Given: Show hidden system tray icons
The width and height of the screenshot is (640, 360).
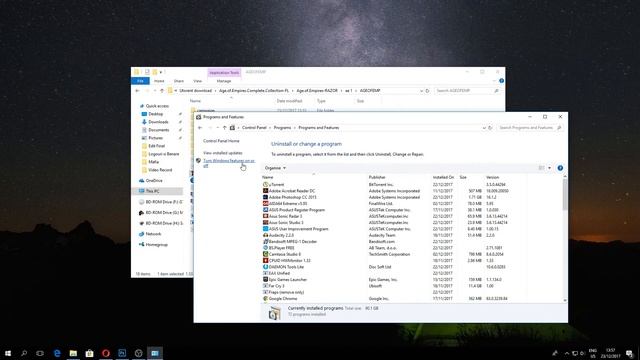Looking at the screenshot, I should (567, 353).
